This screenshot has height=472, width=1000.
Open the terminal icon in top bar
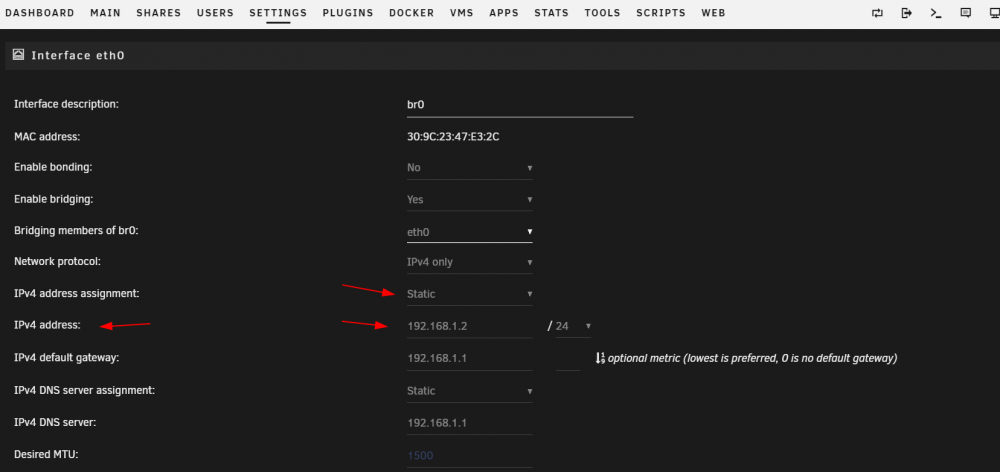[x=936, y=13]
